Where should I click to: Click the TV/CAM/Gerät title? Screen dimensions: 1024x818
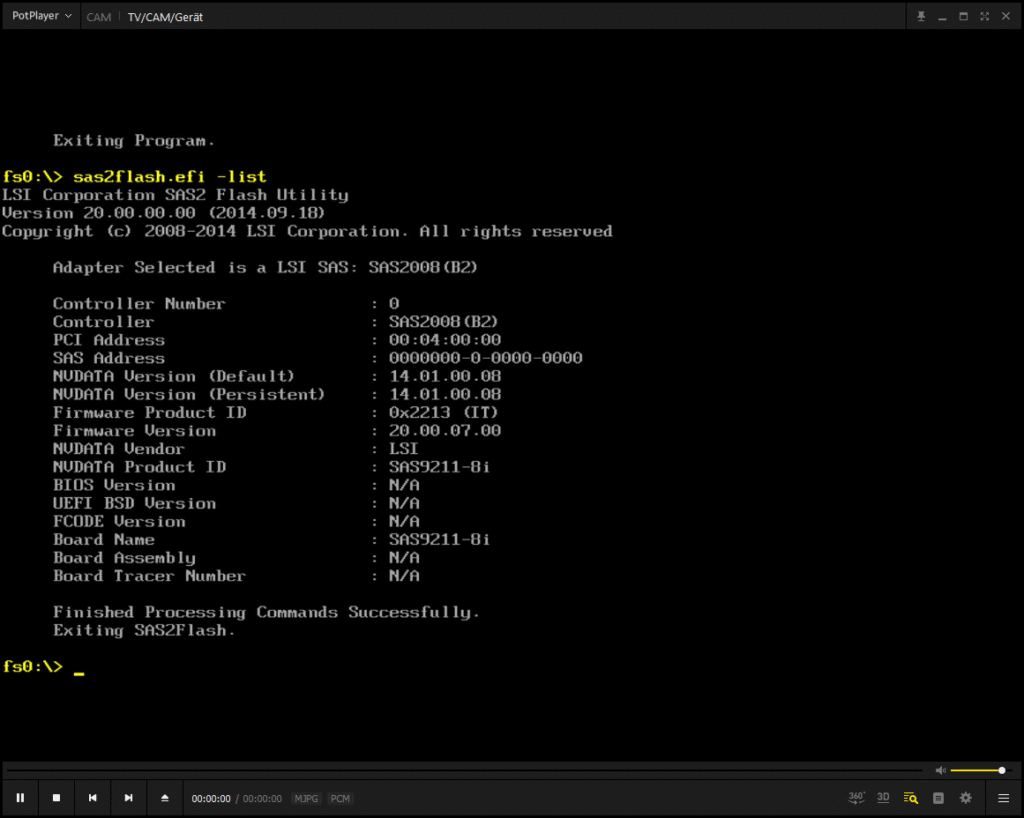click(x=165, y=17)
